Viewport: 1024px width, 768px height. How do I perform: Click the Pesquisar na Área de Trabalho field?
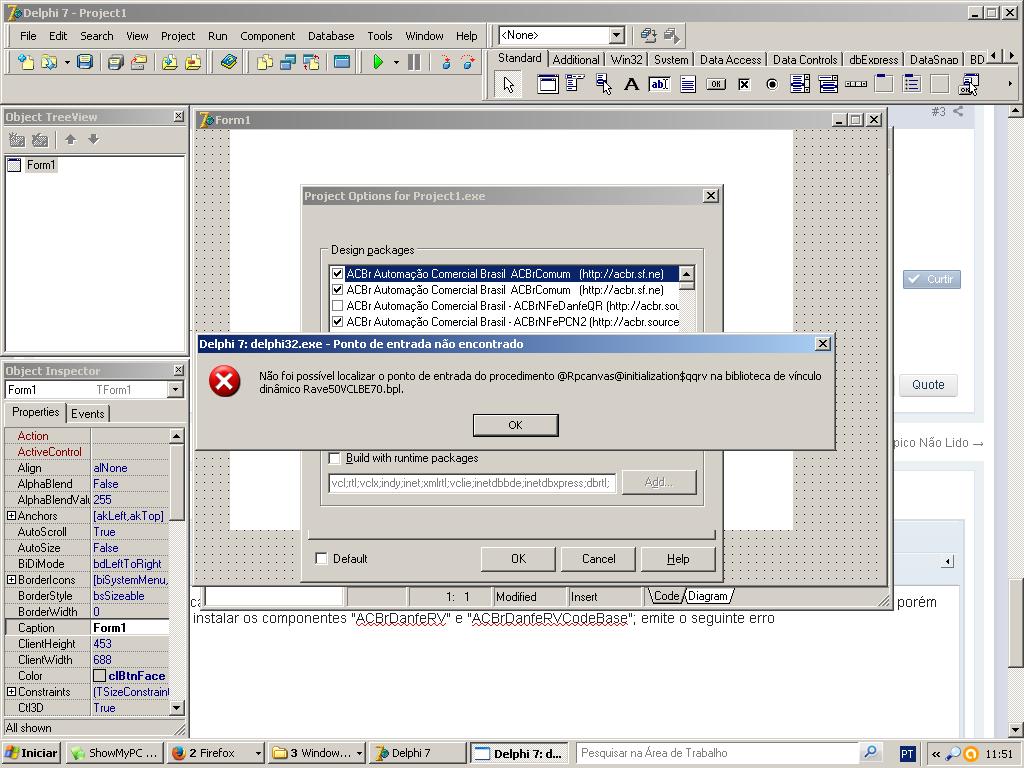point(718,753)
